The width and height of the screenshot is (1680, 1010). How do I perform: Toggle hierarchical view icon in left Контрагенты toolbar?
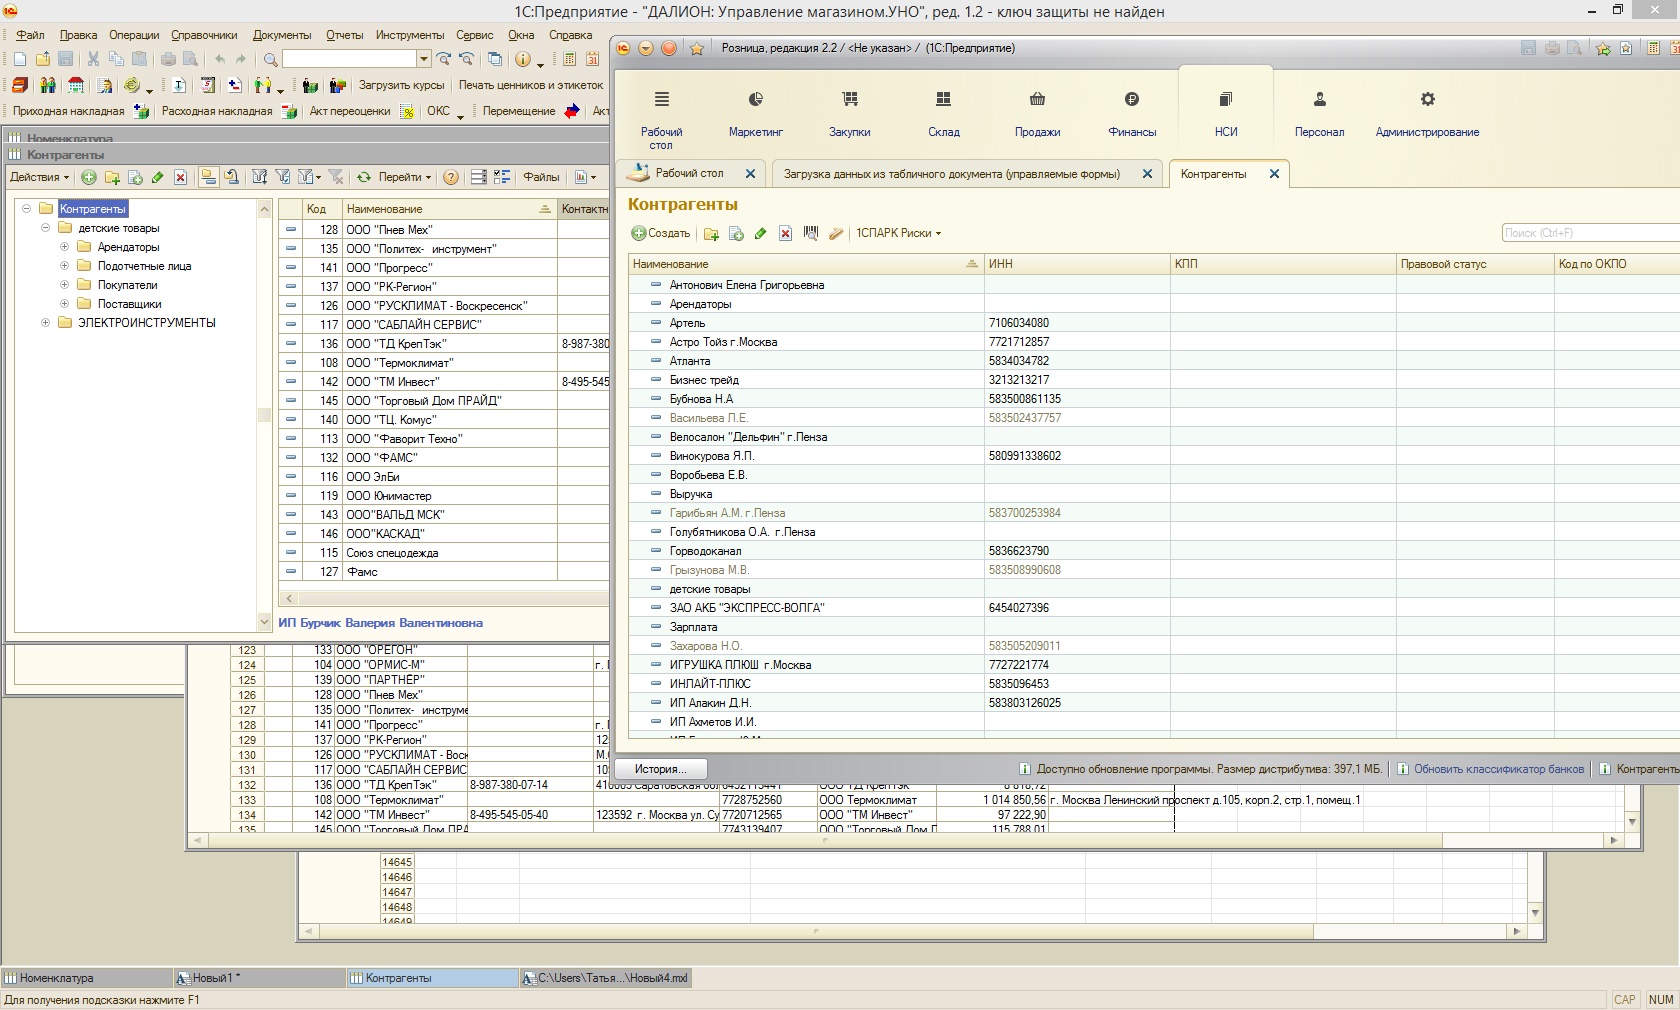[208, 177]
